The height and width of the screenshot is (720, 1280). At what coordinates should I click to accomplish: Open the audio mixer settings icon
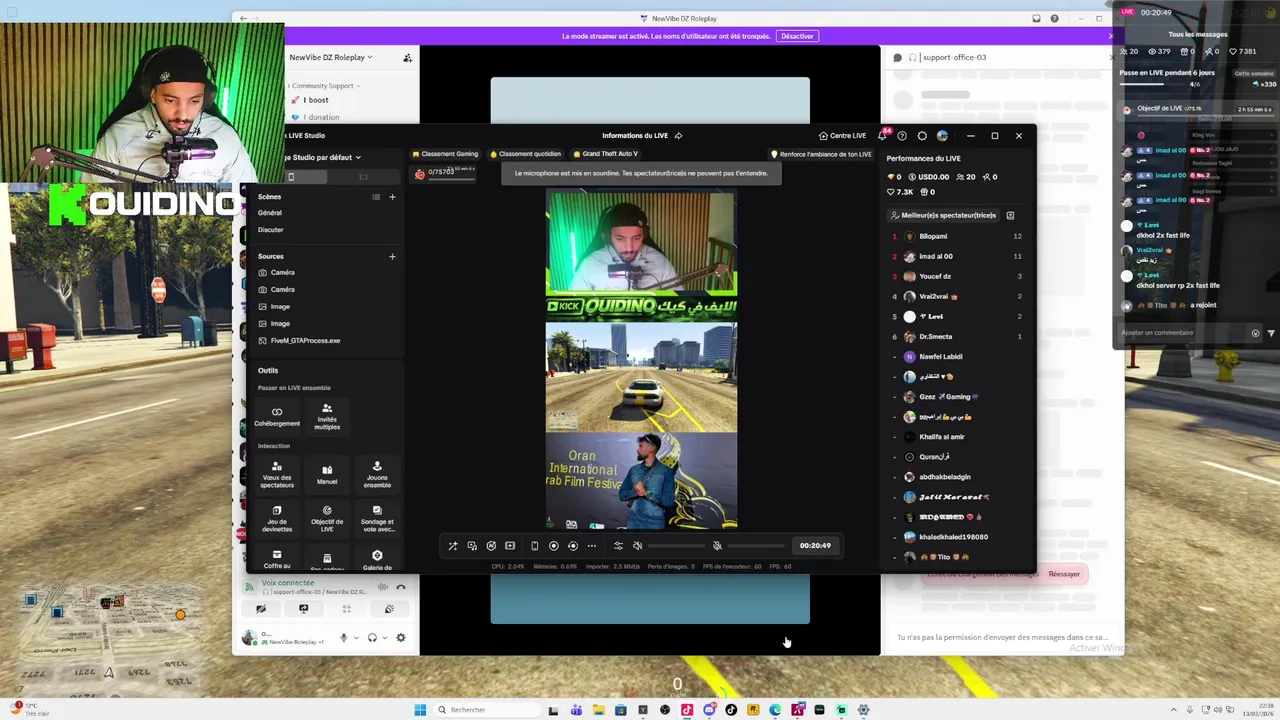tap(618, 546)
